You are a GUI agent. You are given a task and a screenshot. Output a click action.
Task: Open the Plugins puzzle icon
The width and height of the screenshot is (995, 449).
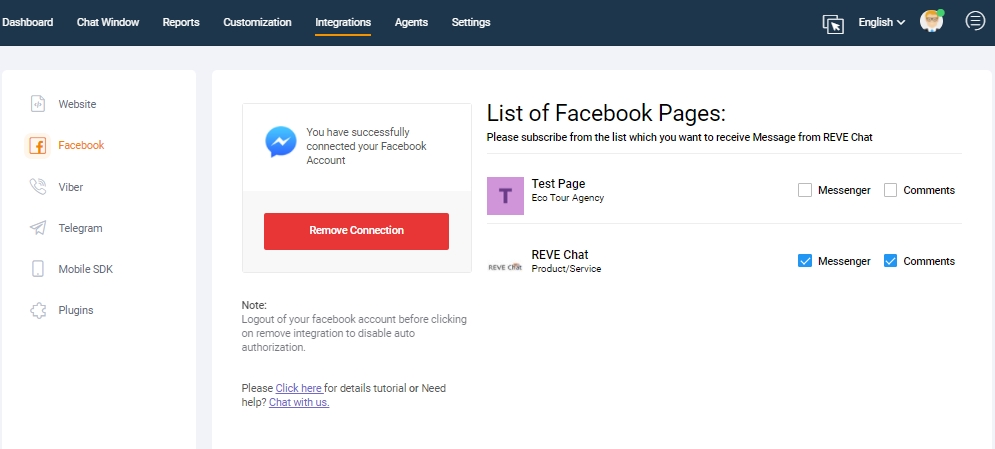(38, 310)
